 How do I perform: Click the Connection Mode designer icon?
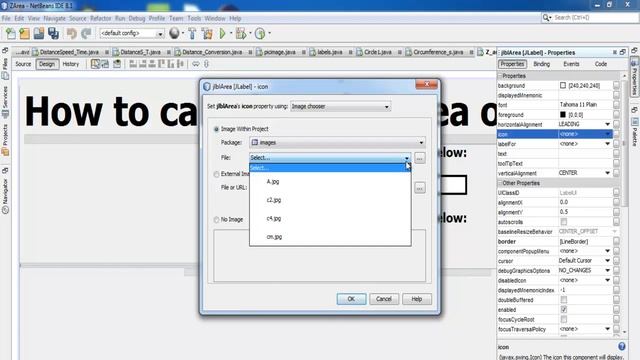click(105, 64)
